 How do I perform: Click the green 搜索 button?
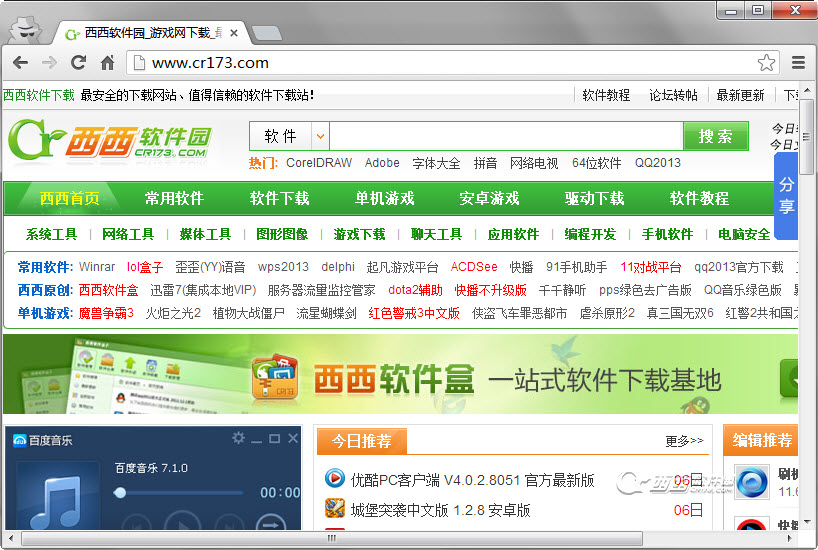click(716, 136)
